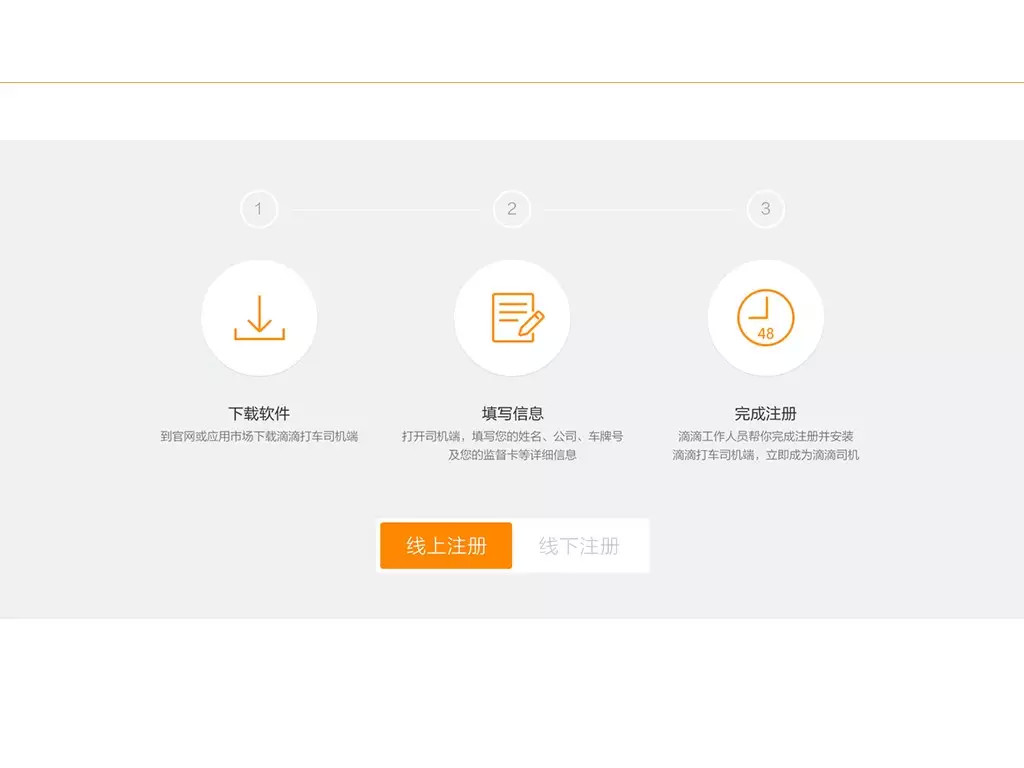Click the download arrow icon
This screenshot has width=1024, height=768.
[259, 318]
